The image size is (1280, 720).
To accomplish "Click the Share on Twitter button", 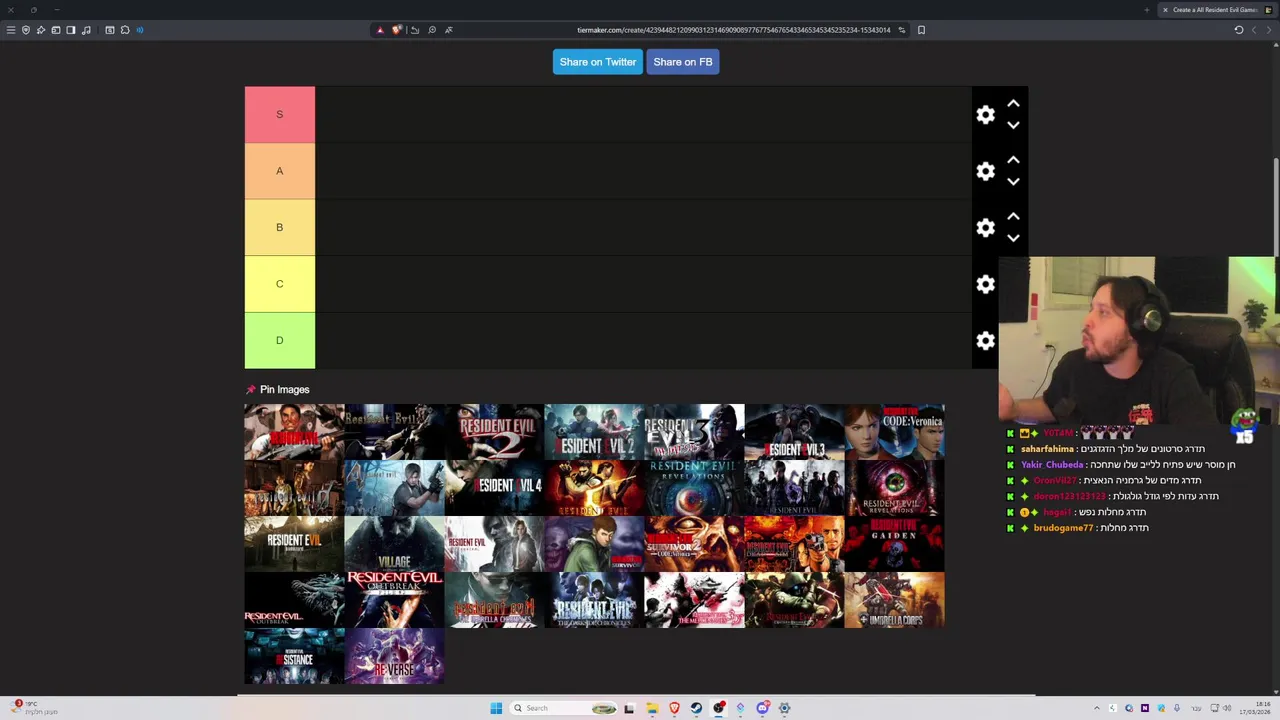I will click(x=597, y=62).
